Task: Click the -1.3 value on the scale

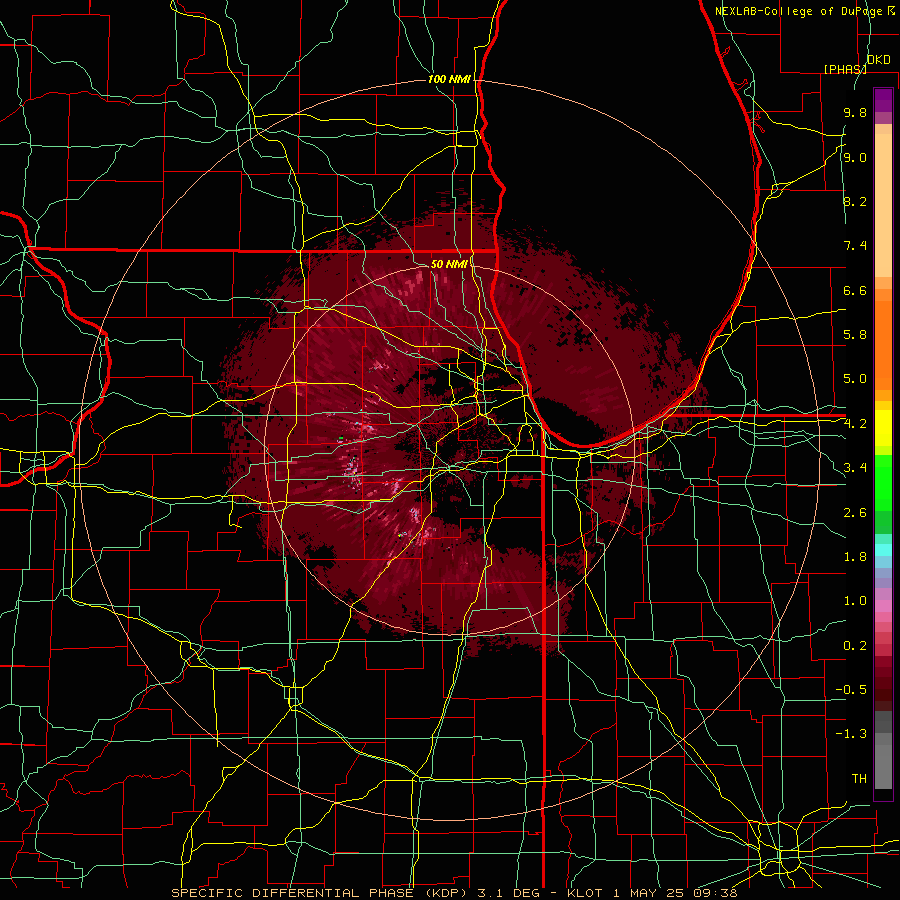Action: pos(851,734)
